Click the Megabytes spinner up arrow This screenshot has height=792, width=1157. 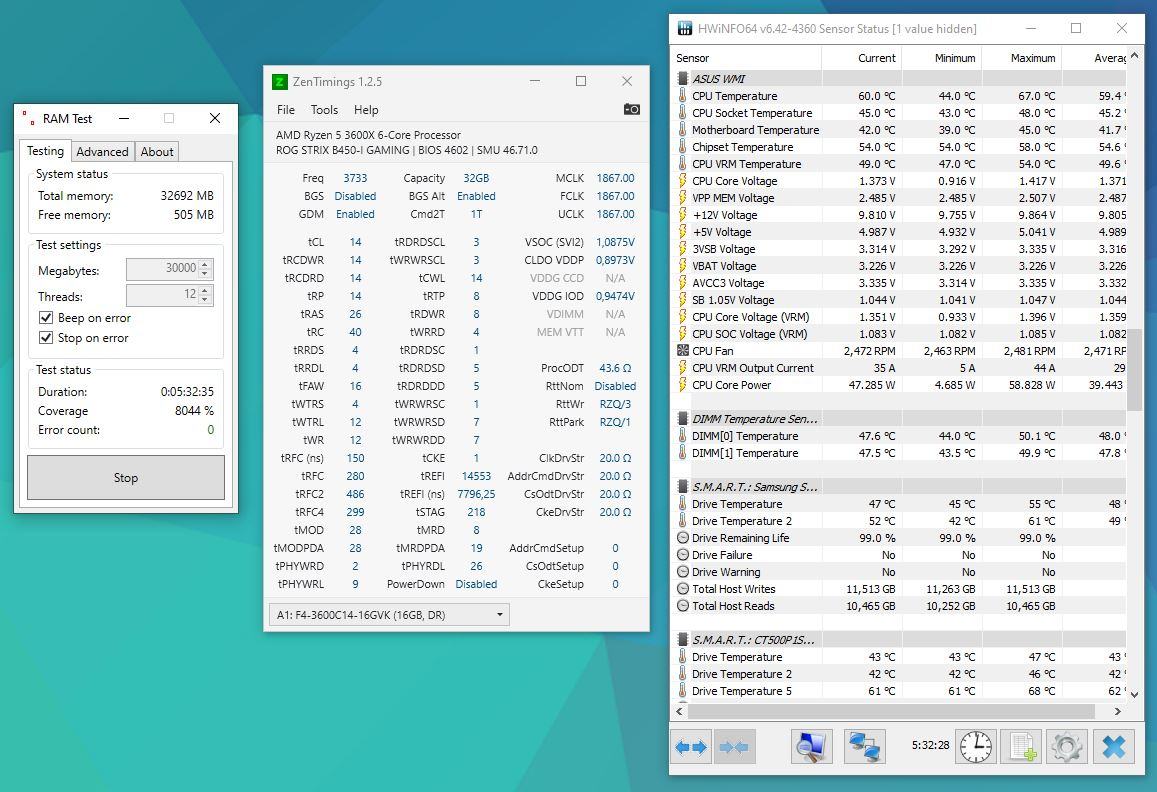(x=206, y=265)
